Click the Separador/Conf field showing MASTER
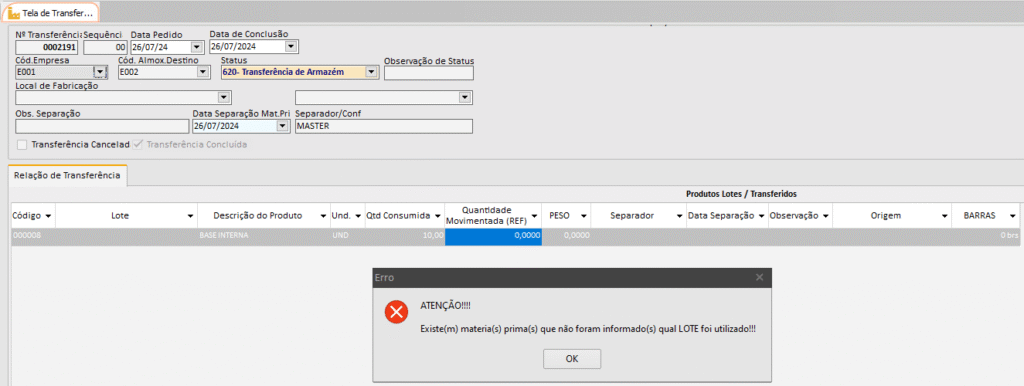The image size is (1024, 386). (x=383, y=126)
